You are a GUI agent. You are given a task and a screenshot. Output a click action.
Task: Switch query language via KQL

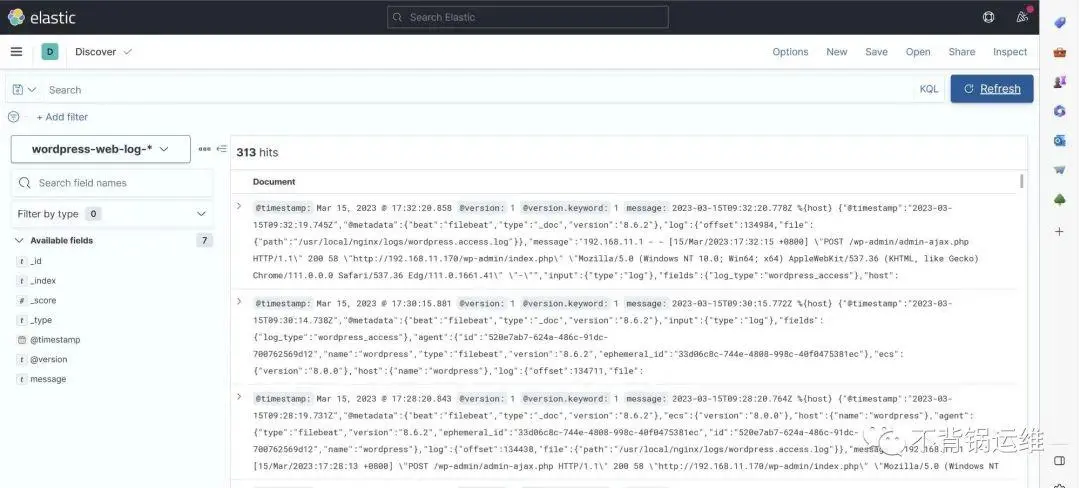coord(928,89)
